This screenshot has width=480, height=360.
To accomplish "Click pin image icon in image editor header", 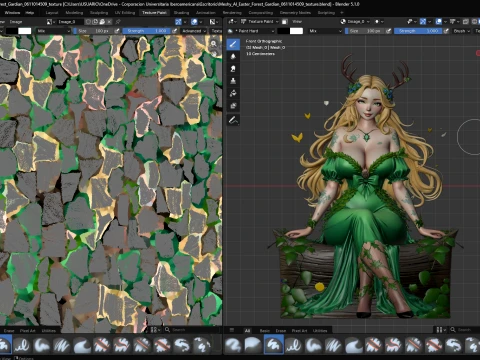I will pyautogui.click(x=118, y=22).
